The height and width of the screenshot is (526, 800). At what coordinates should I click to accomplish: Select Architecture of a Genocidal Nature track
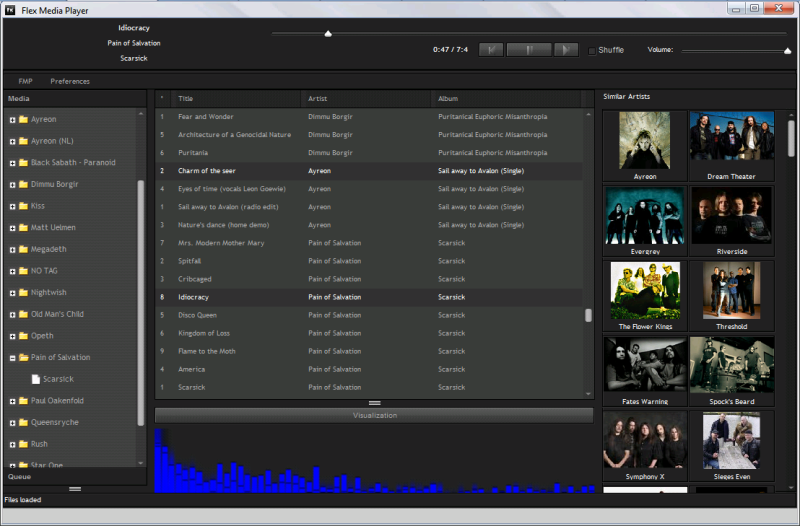click(x=369, y=135)
